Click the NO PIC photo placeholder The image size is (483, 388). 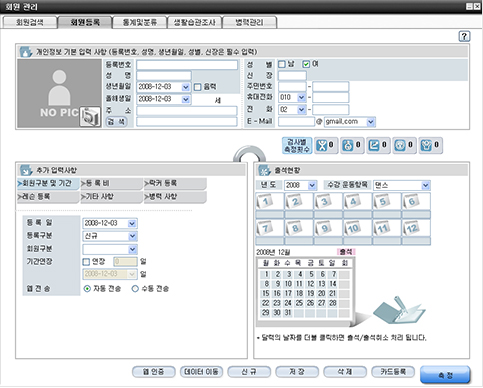[59, 93]
